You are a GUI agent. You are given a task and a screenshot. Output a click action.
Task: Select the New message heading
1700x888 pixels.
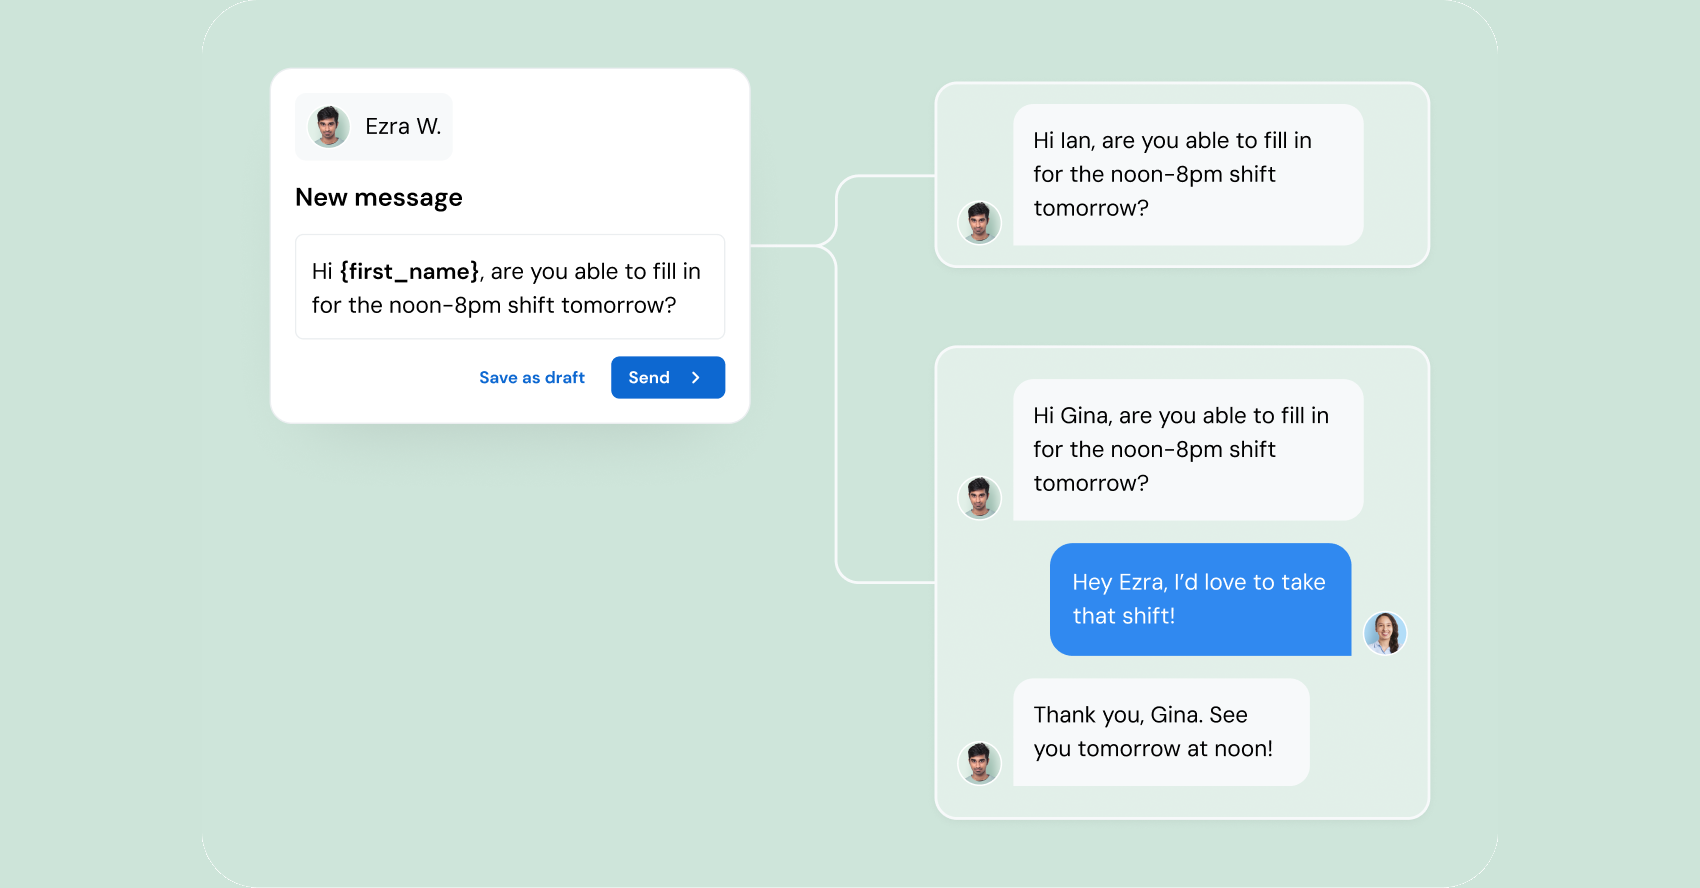point(378,197)
